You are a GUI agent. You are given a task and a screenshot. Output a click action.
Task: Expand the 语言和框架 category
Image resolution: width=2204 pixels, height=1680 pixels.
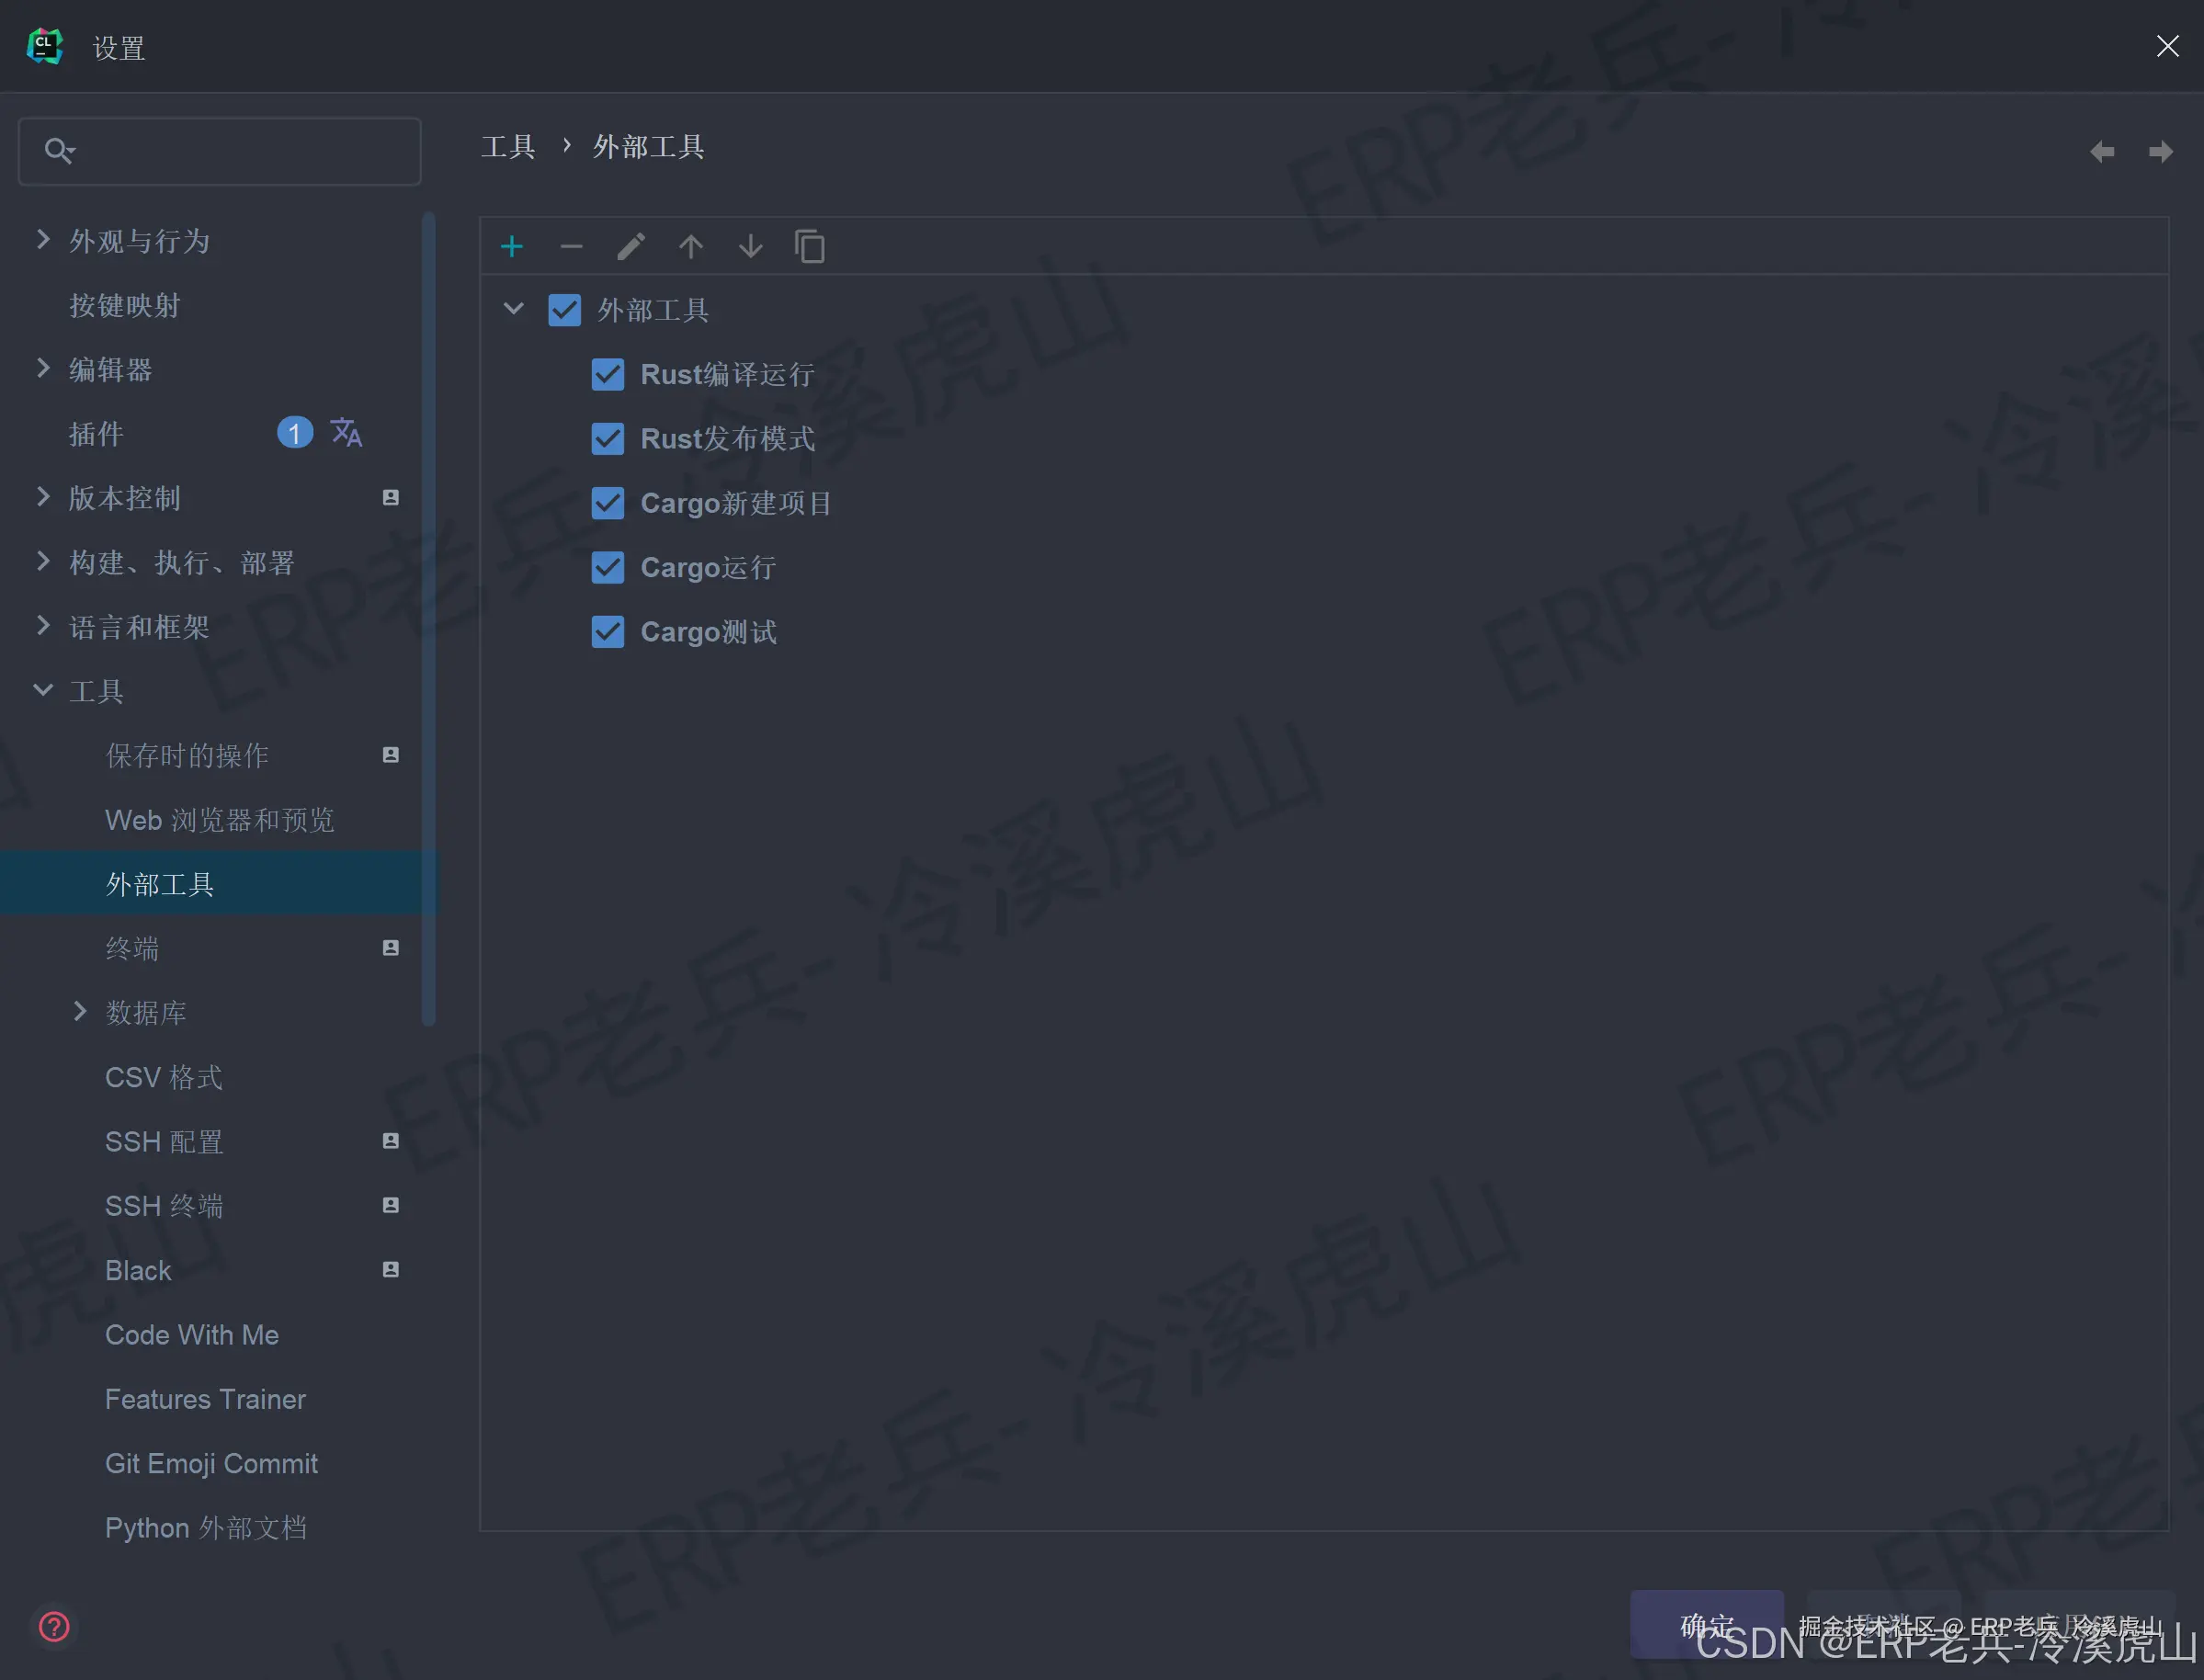coord(42,626)
